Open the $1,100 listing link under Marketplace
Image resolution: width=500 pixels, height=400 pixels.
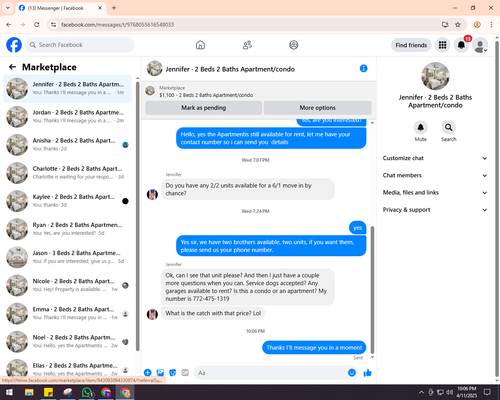tap(206, 95)
